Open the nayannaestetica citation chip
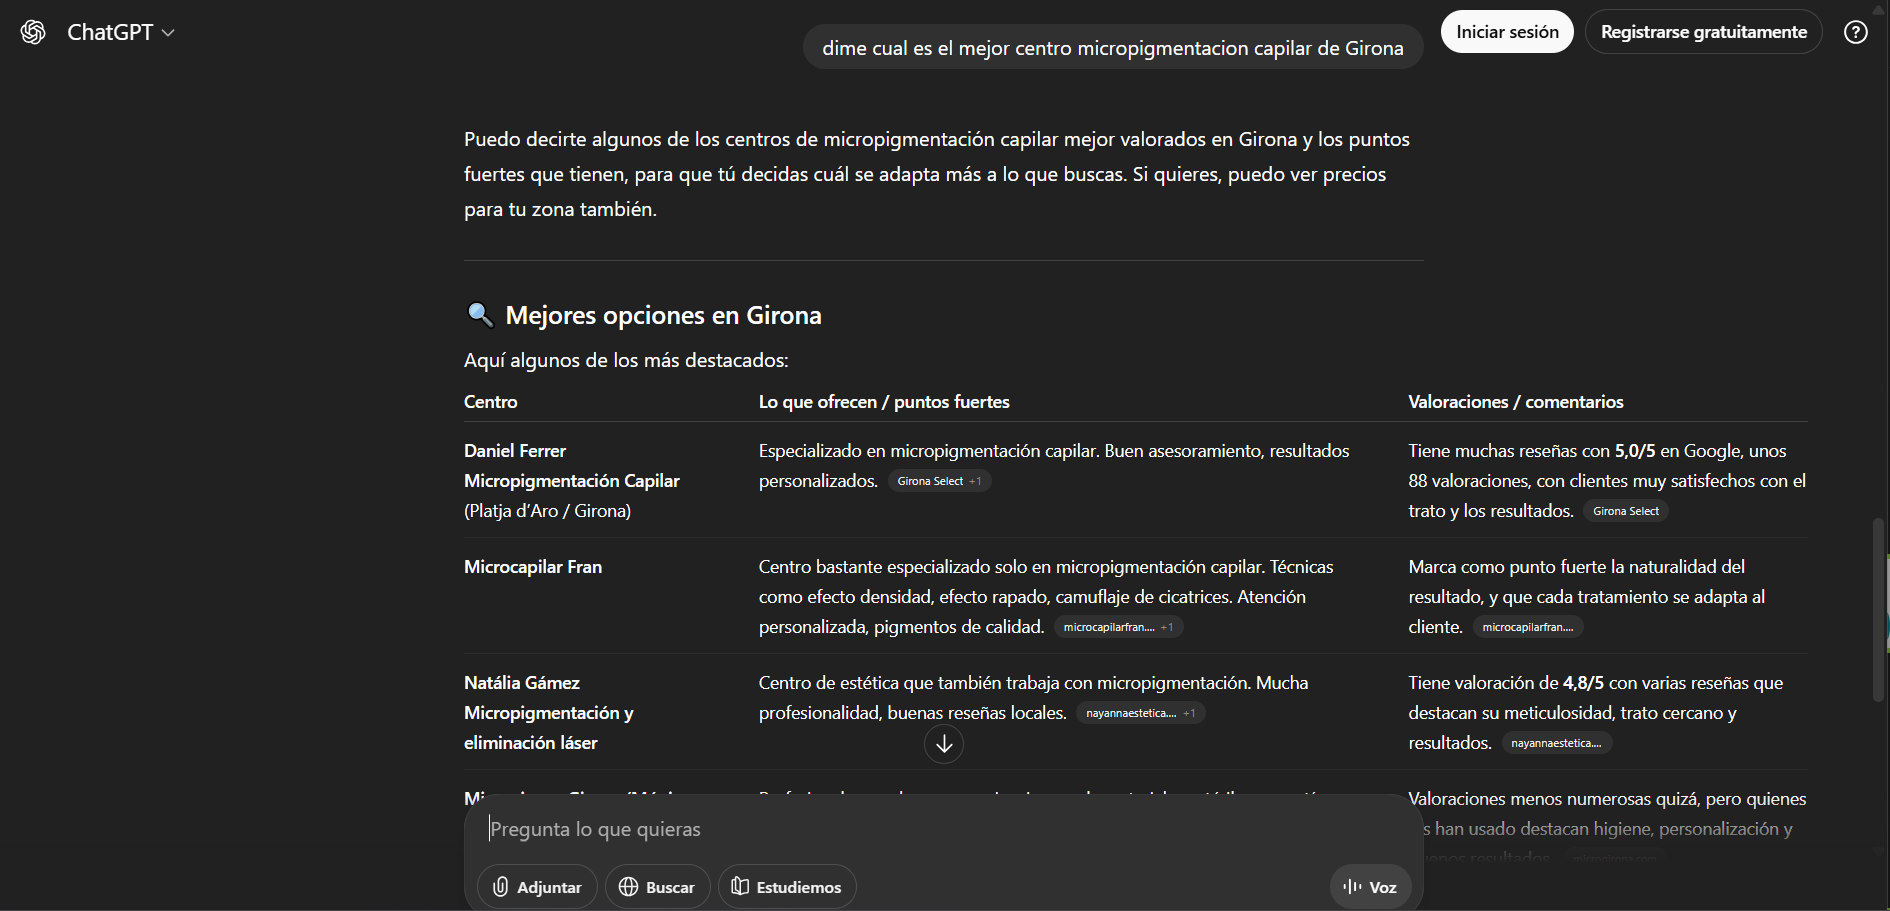 point(1131,713)
